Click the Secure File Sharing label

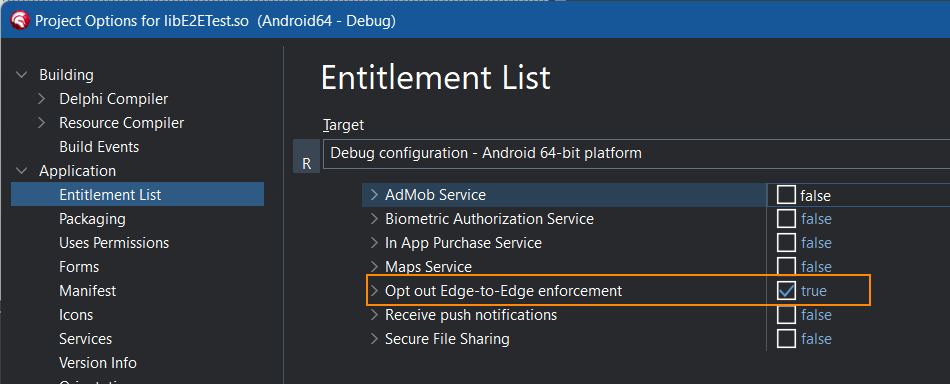coord(447,339)
